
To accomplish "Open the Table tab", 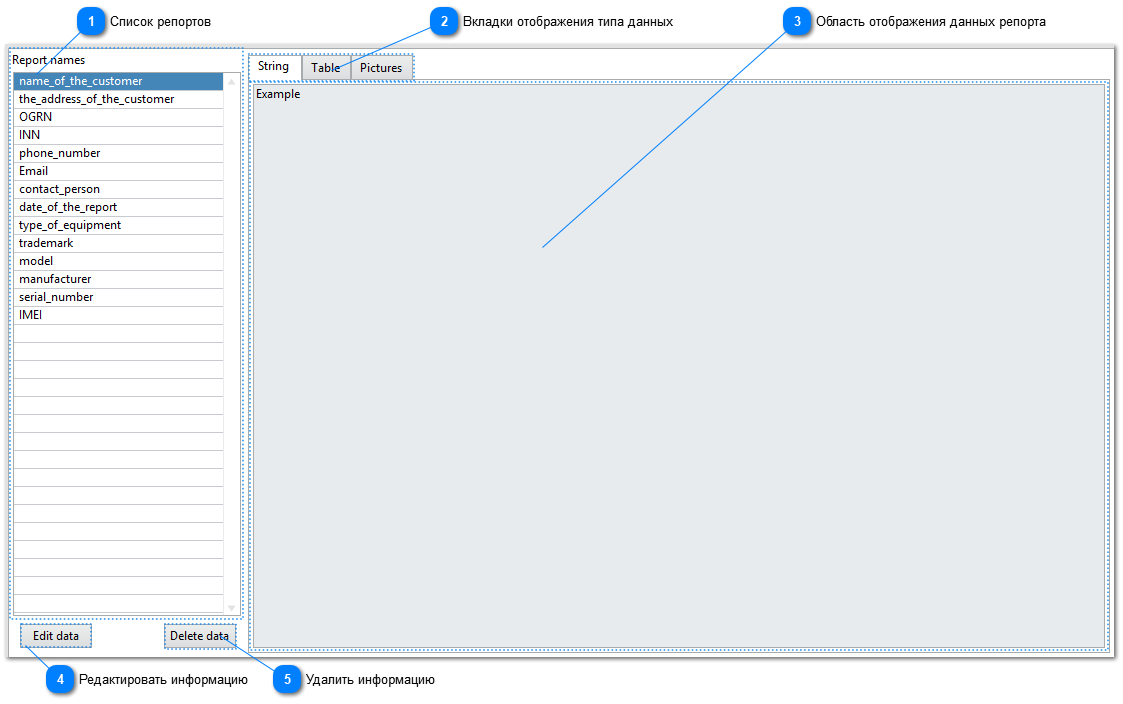I will click(325, 68).
